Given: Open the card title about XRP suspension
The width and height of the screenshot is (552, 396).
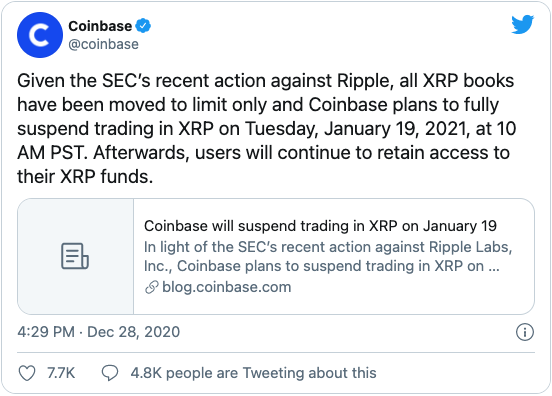Looking at the screenshot, I should pos(320,226).
